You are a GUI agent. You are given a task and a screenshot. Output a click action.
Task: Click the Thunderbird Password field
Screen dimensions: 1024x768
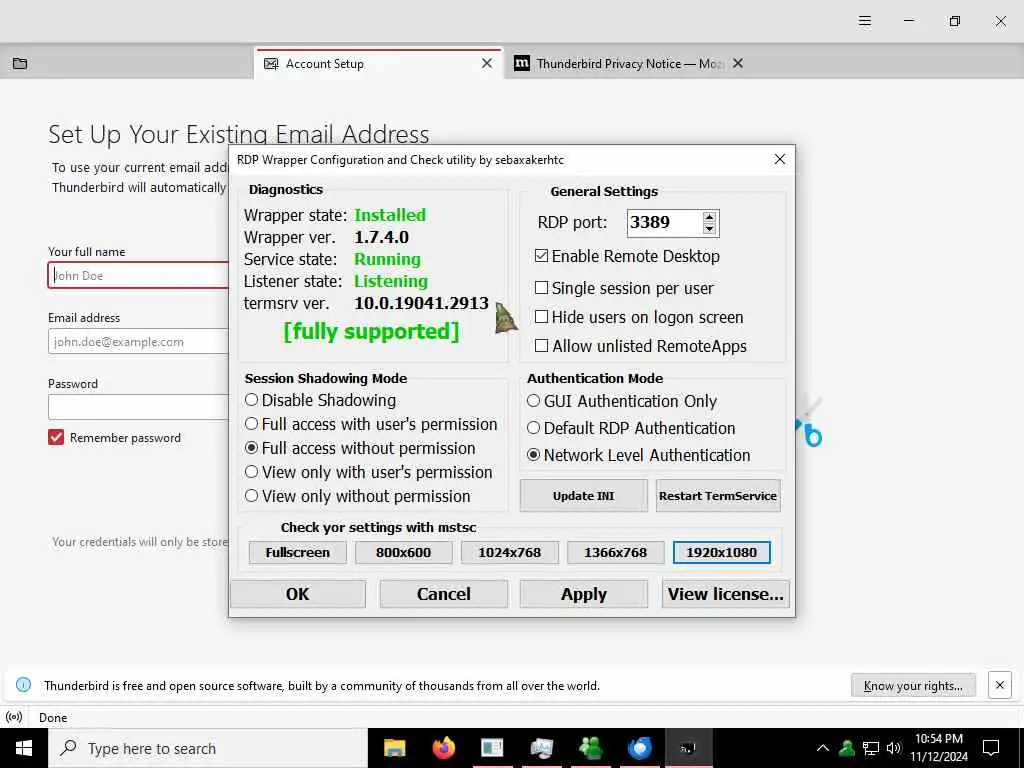[138, 407]
